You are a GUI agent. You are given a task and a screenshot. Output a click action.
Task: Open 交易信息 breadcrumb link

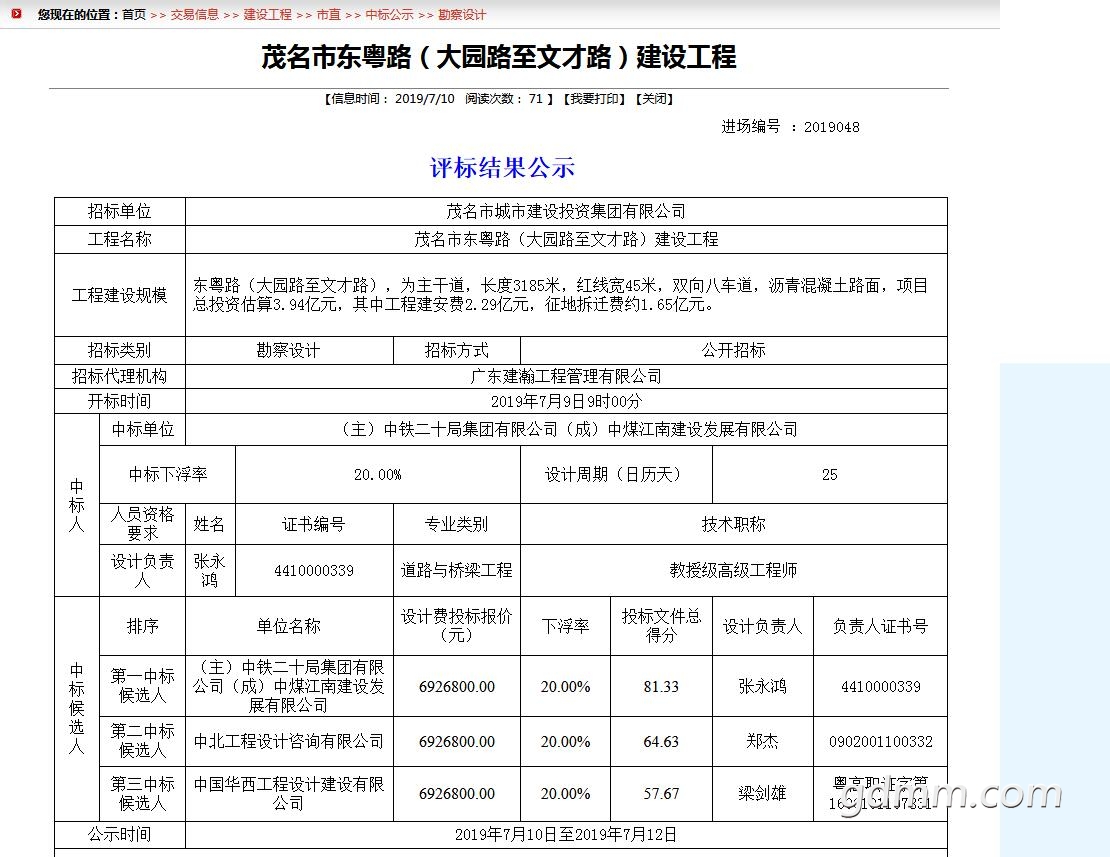pos(195,14)
